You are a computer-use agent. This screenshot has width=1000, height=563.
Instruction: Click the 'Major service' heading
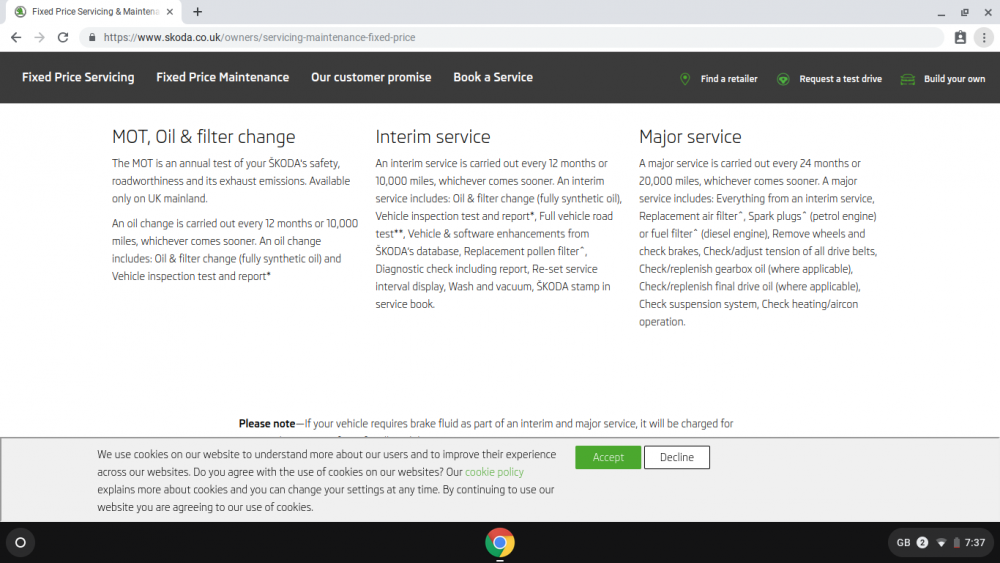coord(690,136)
